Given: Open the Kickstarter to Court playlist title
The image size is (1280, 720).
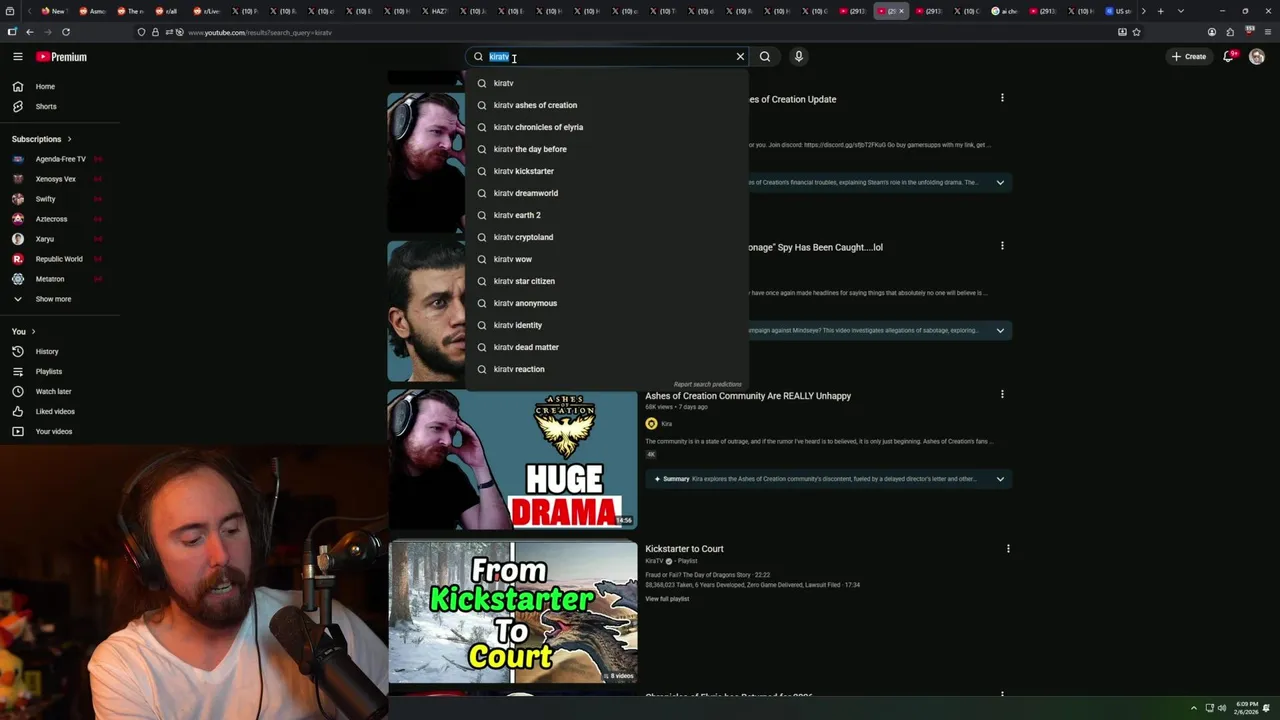Looking at the screenshot, I should tap(684, 549).
